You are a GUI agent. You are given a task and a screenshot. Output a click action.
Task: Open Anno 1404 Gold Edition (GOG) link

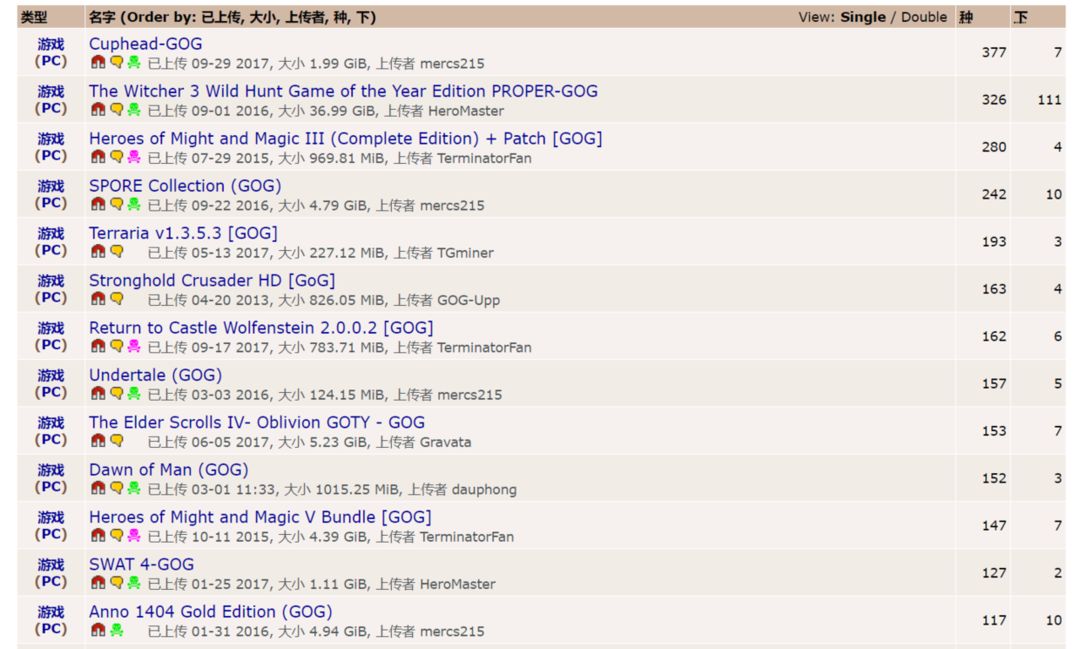pos(211,612)
